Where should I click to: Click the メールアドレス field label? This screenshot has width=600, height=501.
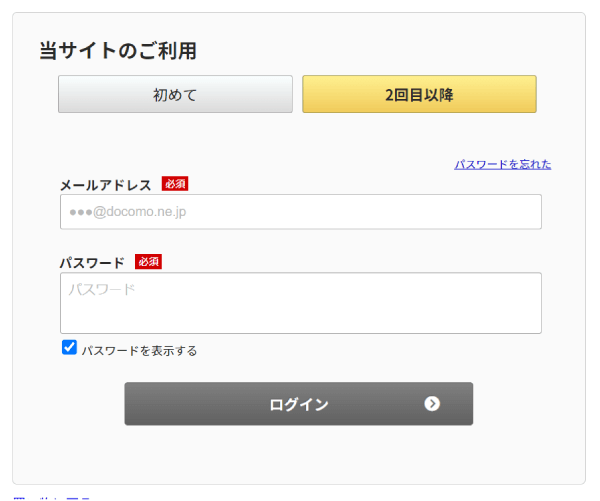[105, 185]
